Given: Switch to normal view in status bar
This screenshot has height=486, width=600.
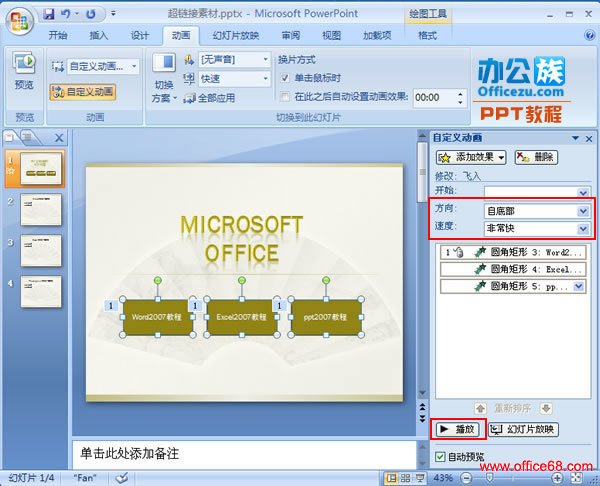Looking at the screenshot, I should 391,478.
